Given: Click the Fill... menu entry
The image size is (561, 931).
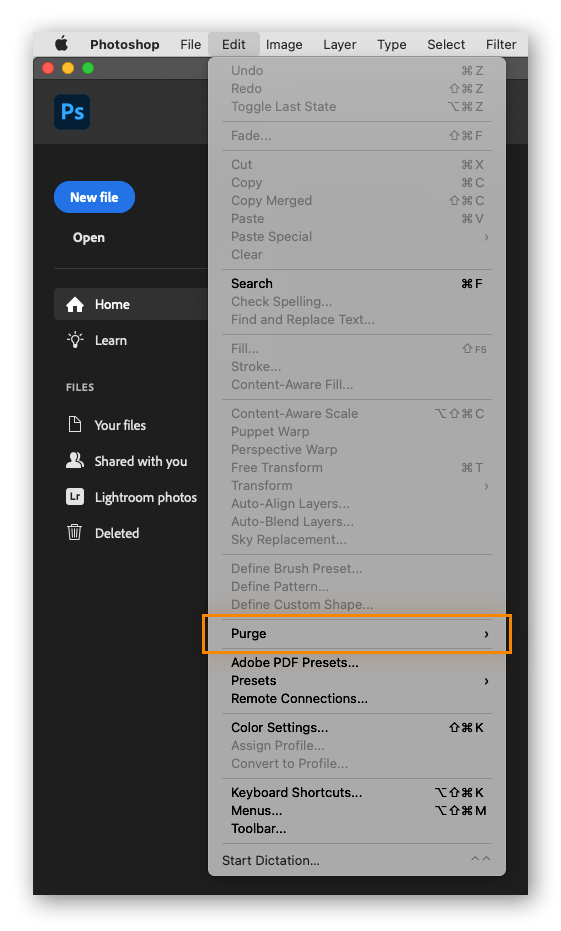Looking at the screenshot, I should (x=357, y=349).
